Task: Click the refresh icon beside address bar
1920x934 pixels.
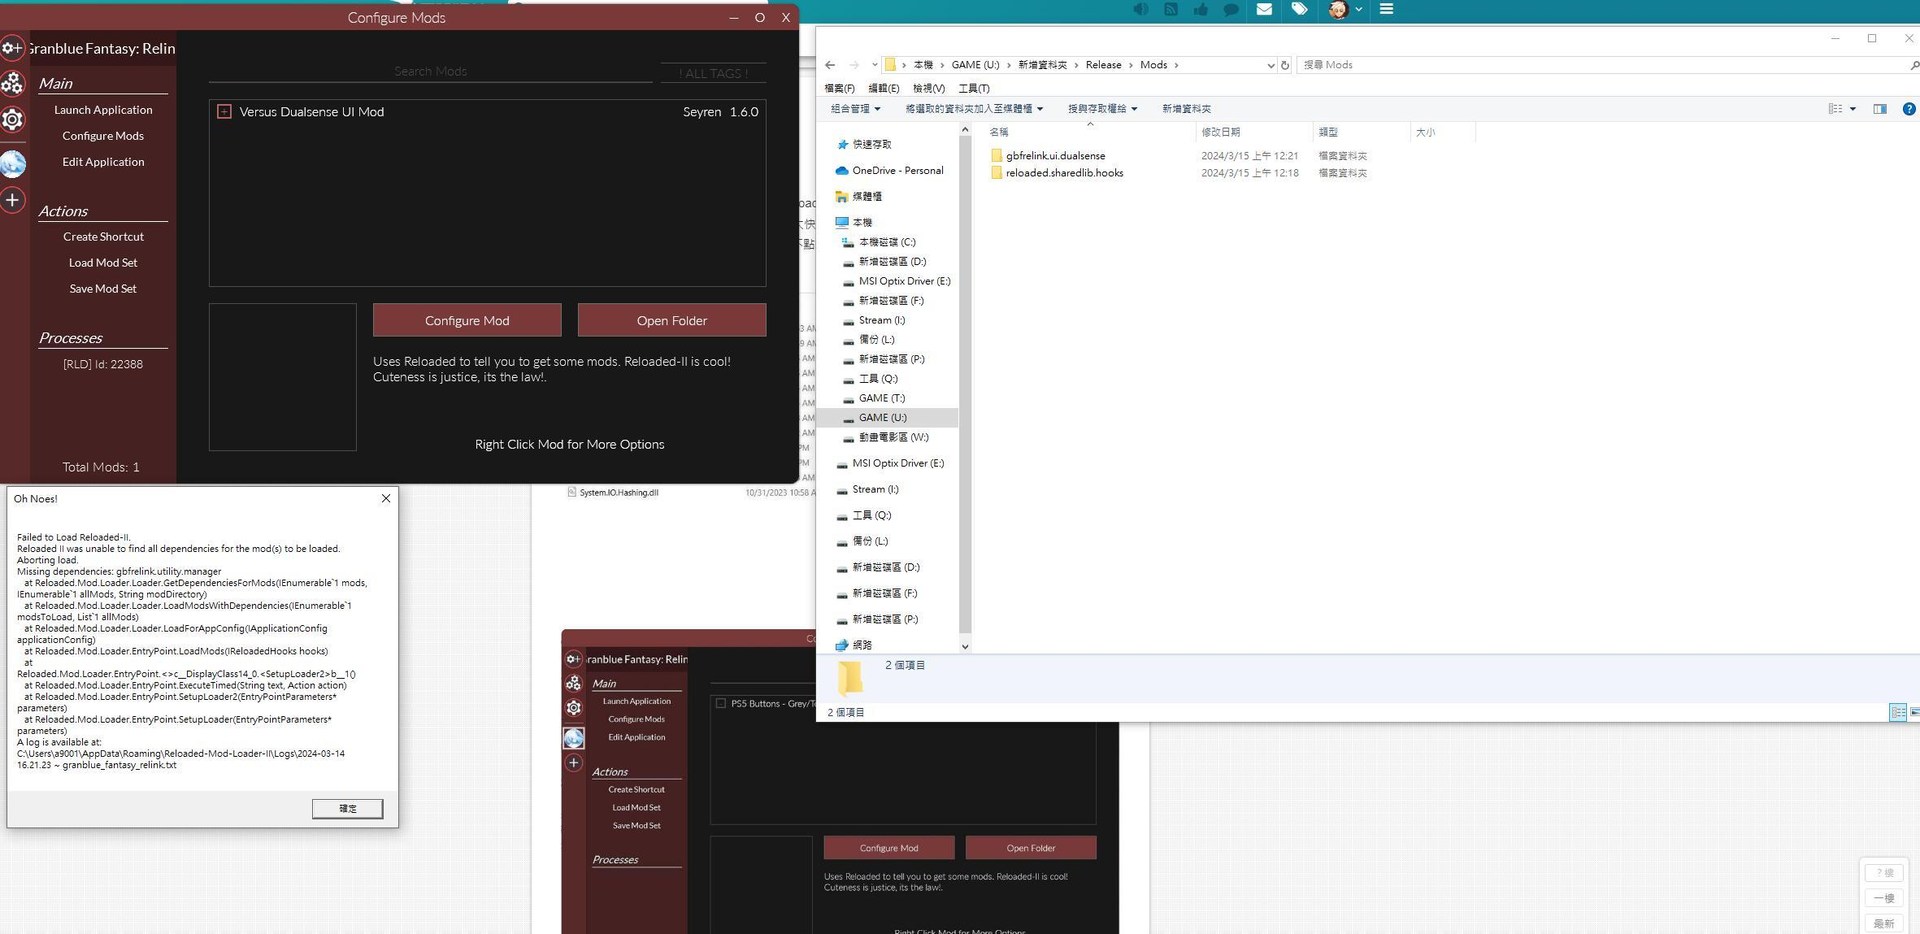Action: coord(1285,65)
